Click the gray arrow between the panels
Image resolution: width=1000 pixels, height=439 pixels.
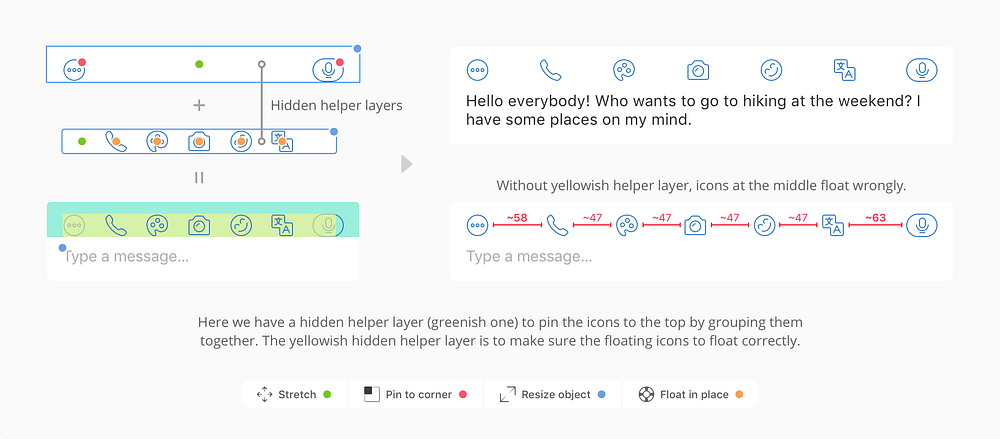(406, 164)
